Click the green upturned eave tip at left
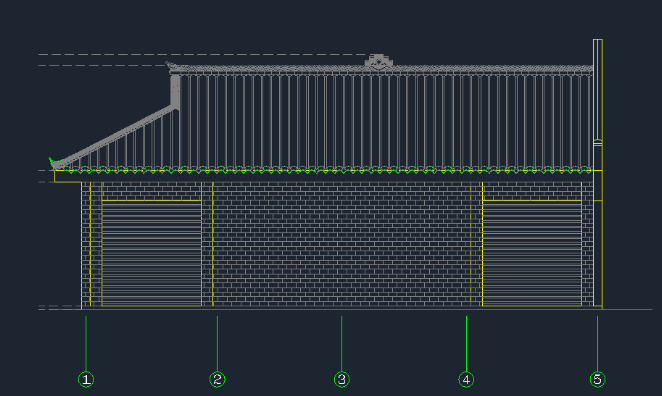The width and height of the screenshot is (662, 396). [54, 163]
